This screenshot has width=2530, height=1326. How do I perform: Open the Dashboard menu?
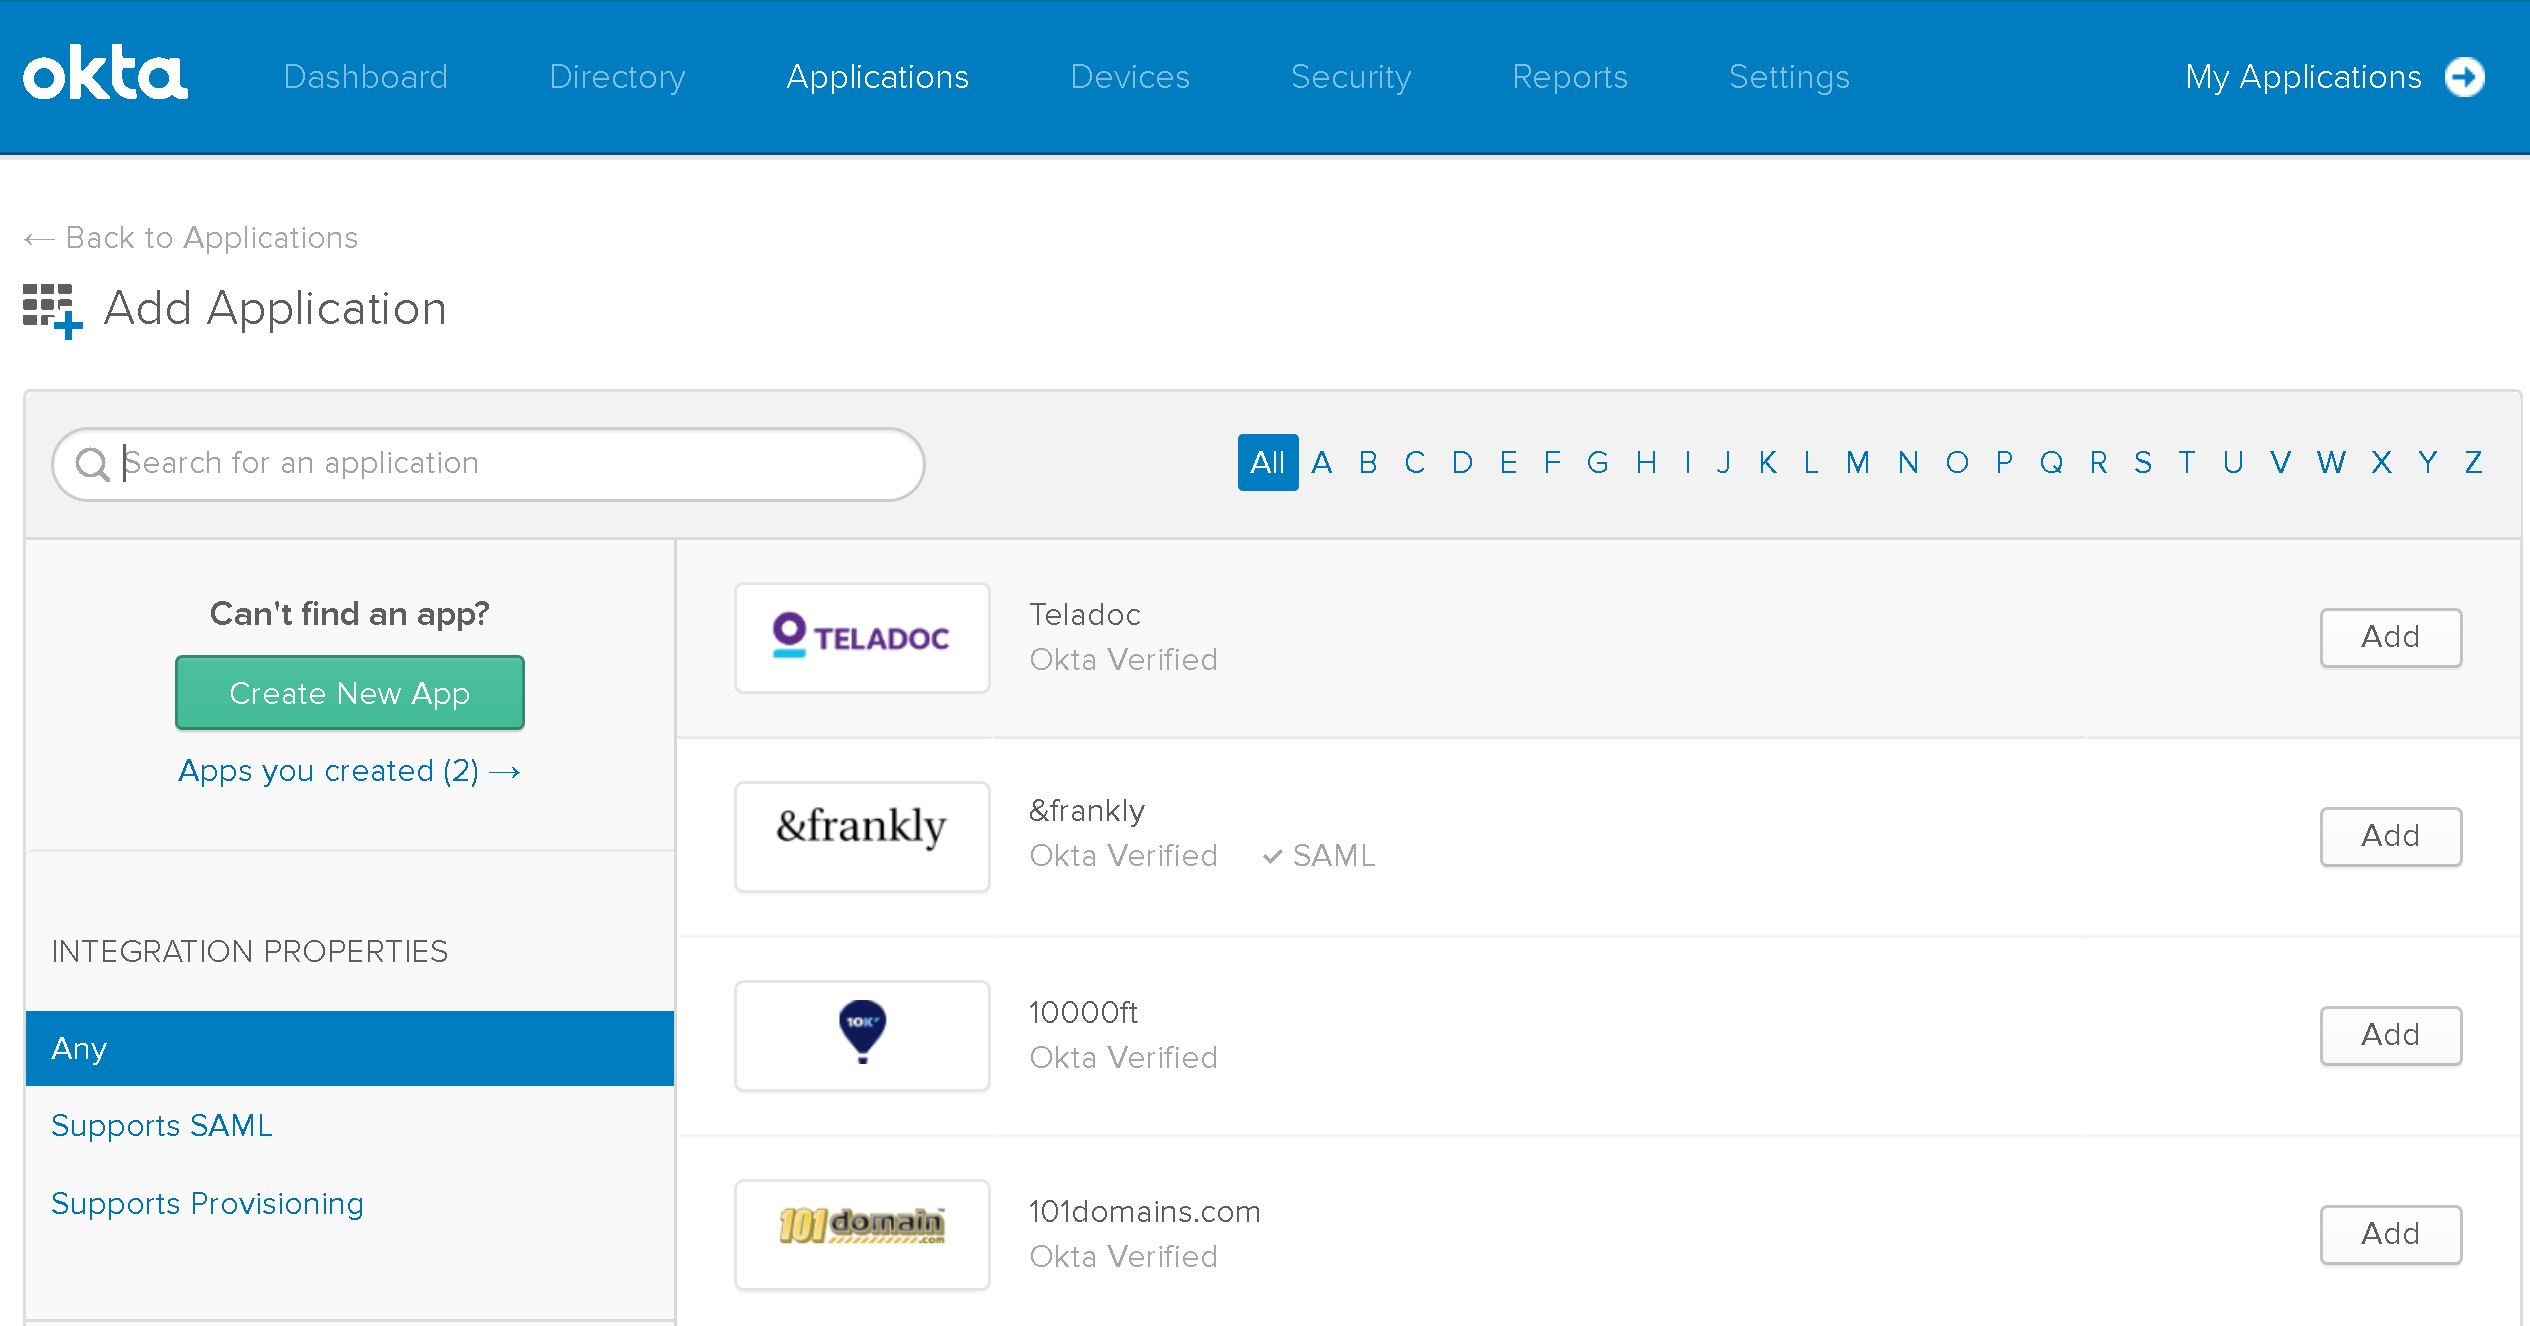pyautogui.click(x=366, y=77)
